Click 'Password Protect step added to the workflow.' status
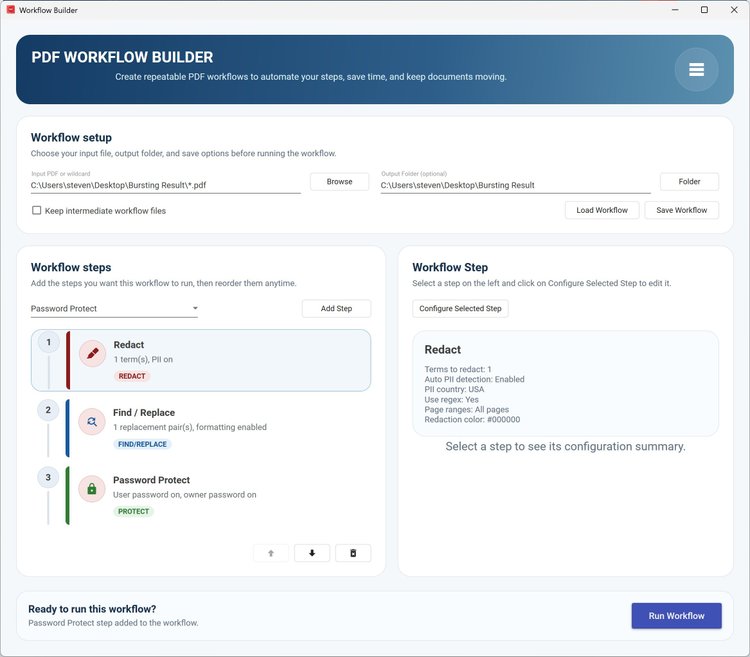This screenshot has height=657, width=750. tap(113, 623)
